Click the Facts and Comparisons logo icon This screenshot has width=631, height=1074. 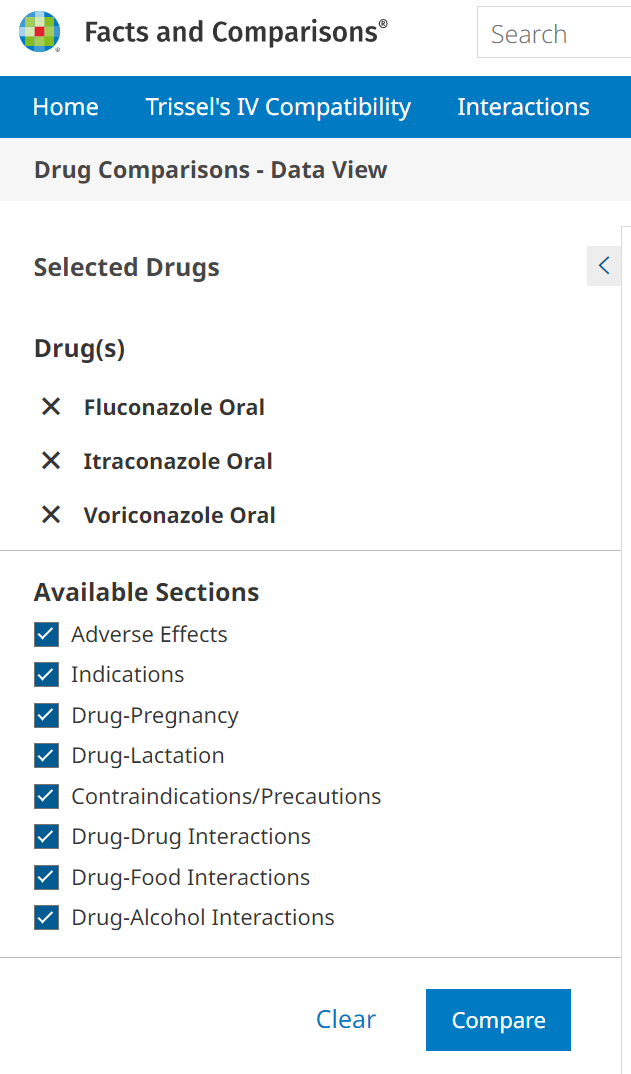(40, 32)
